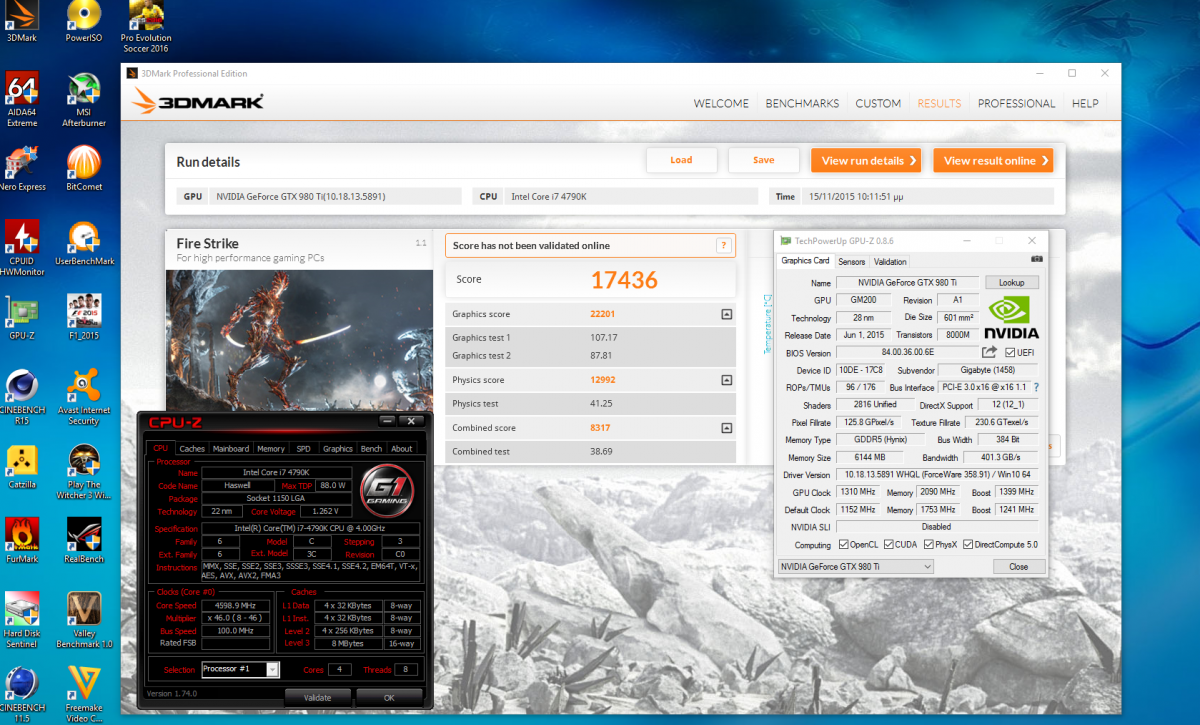Open the WELCOME tab in 3DMark
Image resolution: width=1200 pixels, height=725 pixels.
pyautogui.click(x=721, y=103)
